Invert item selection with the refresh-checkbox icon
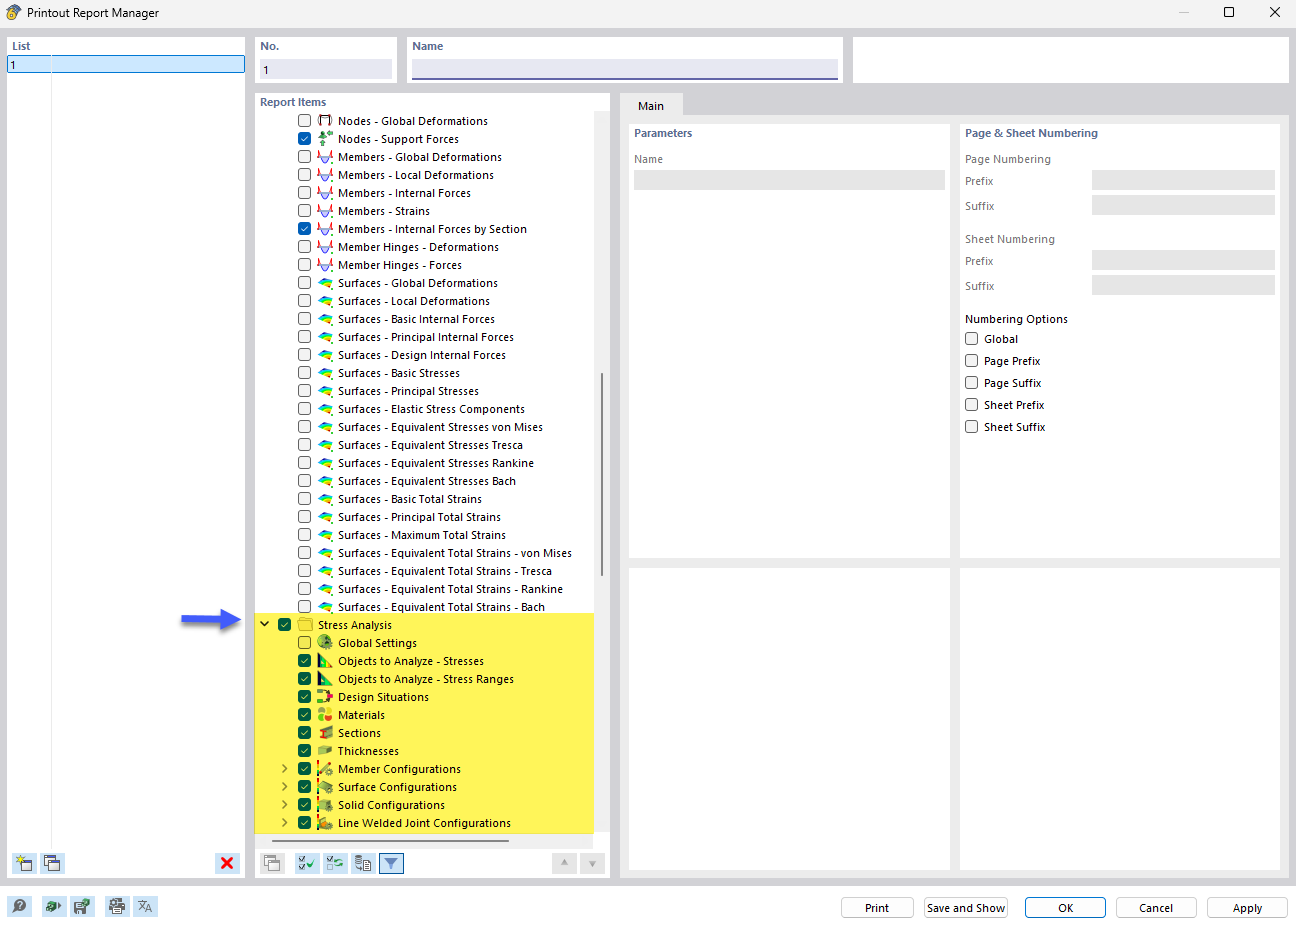Viewport: 1296px width, 926px height. (x=335, y=863)
